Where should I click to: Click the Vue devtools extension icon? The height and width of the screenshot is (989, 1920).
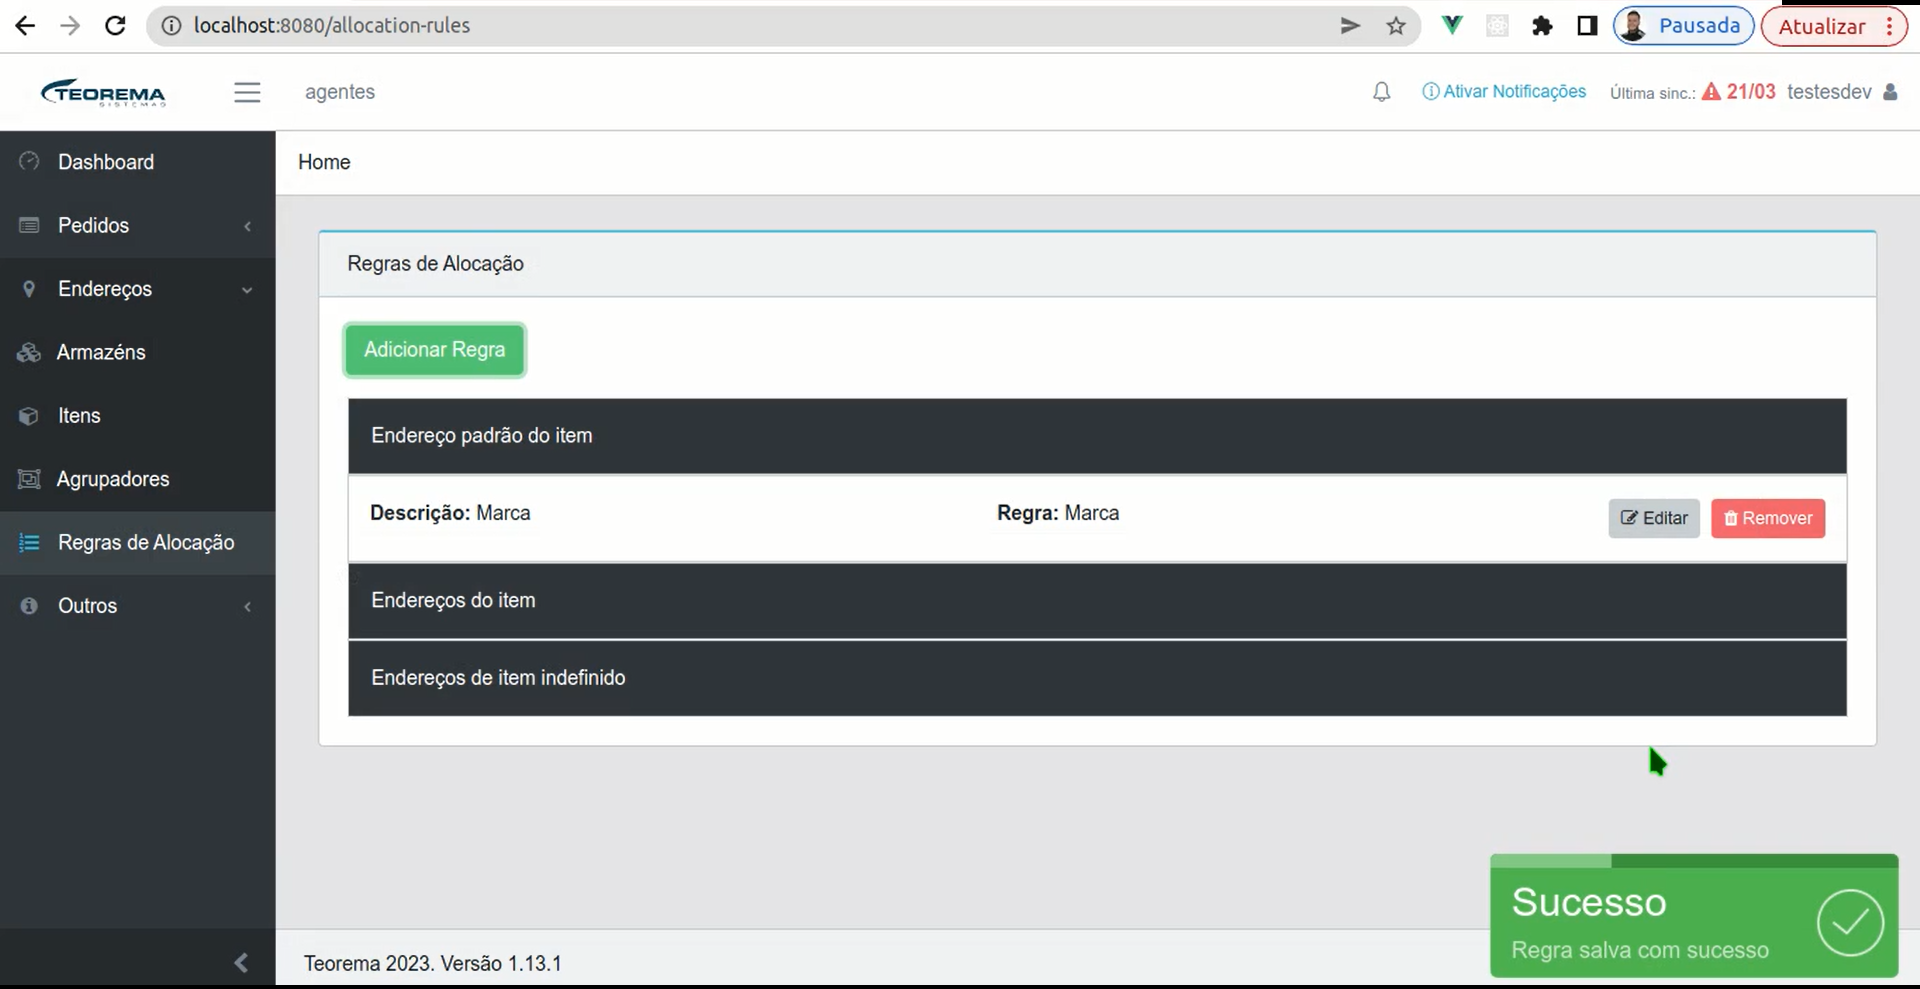coord(1451,26)
